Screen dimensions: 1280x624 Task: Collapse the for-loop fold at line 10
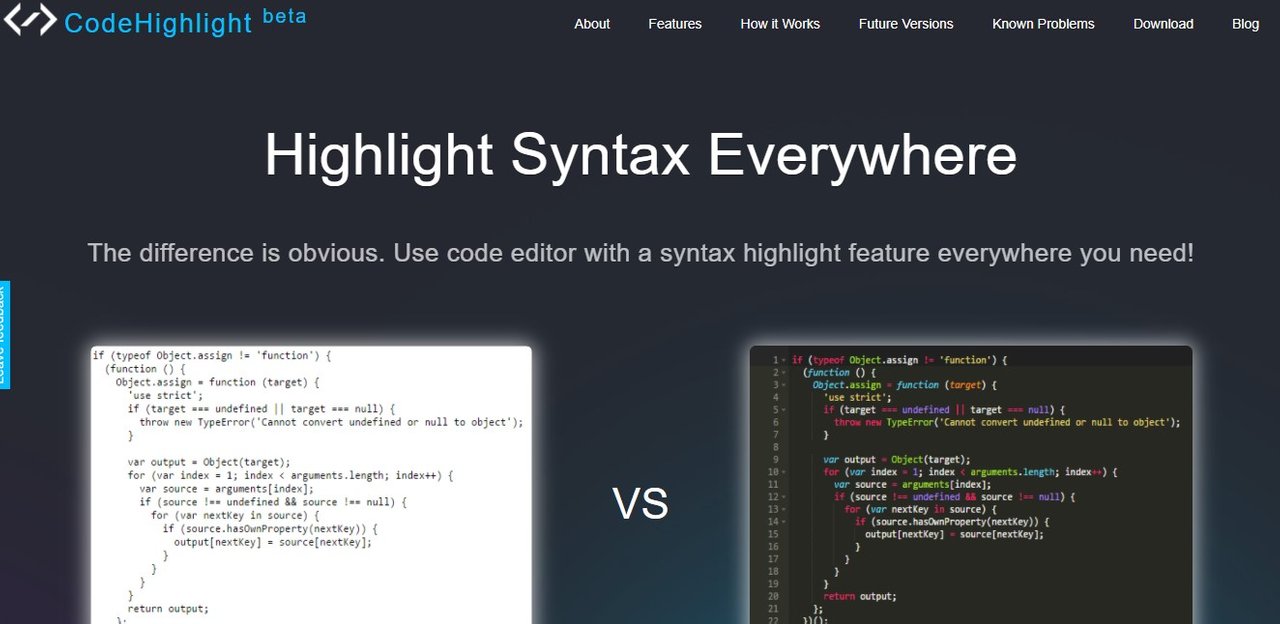pyautogui.click(x=786, y=472)
